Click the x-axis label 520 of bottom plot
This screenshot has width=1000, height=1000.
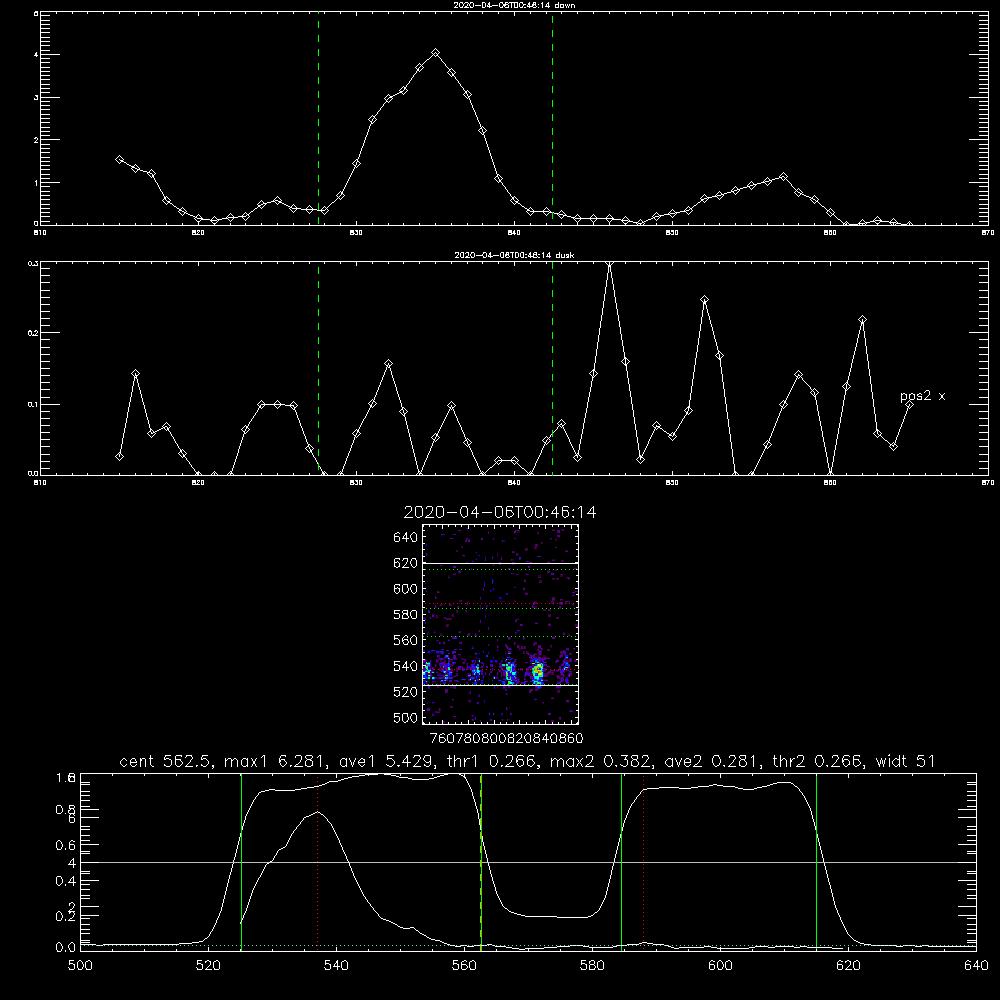[208, 966]
